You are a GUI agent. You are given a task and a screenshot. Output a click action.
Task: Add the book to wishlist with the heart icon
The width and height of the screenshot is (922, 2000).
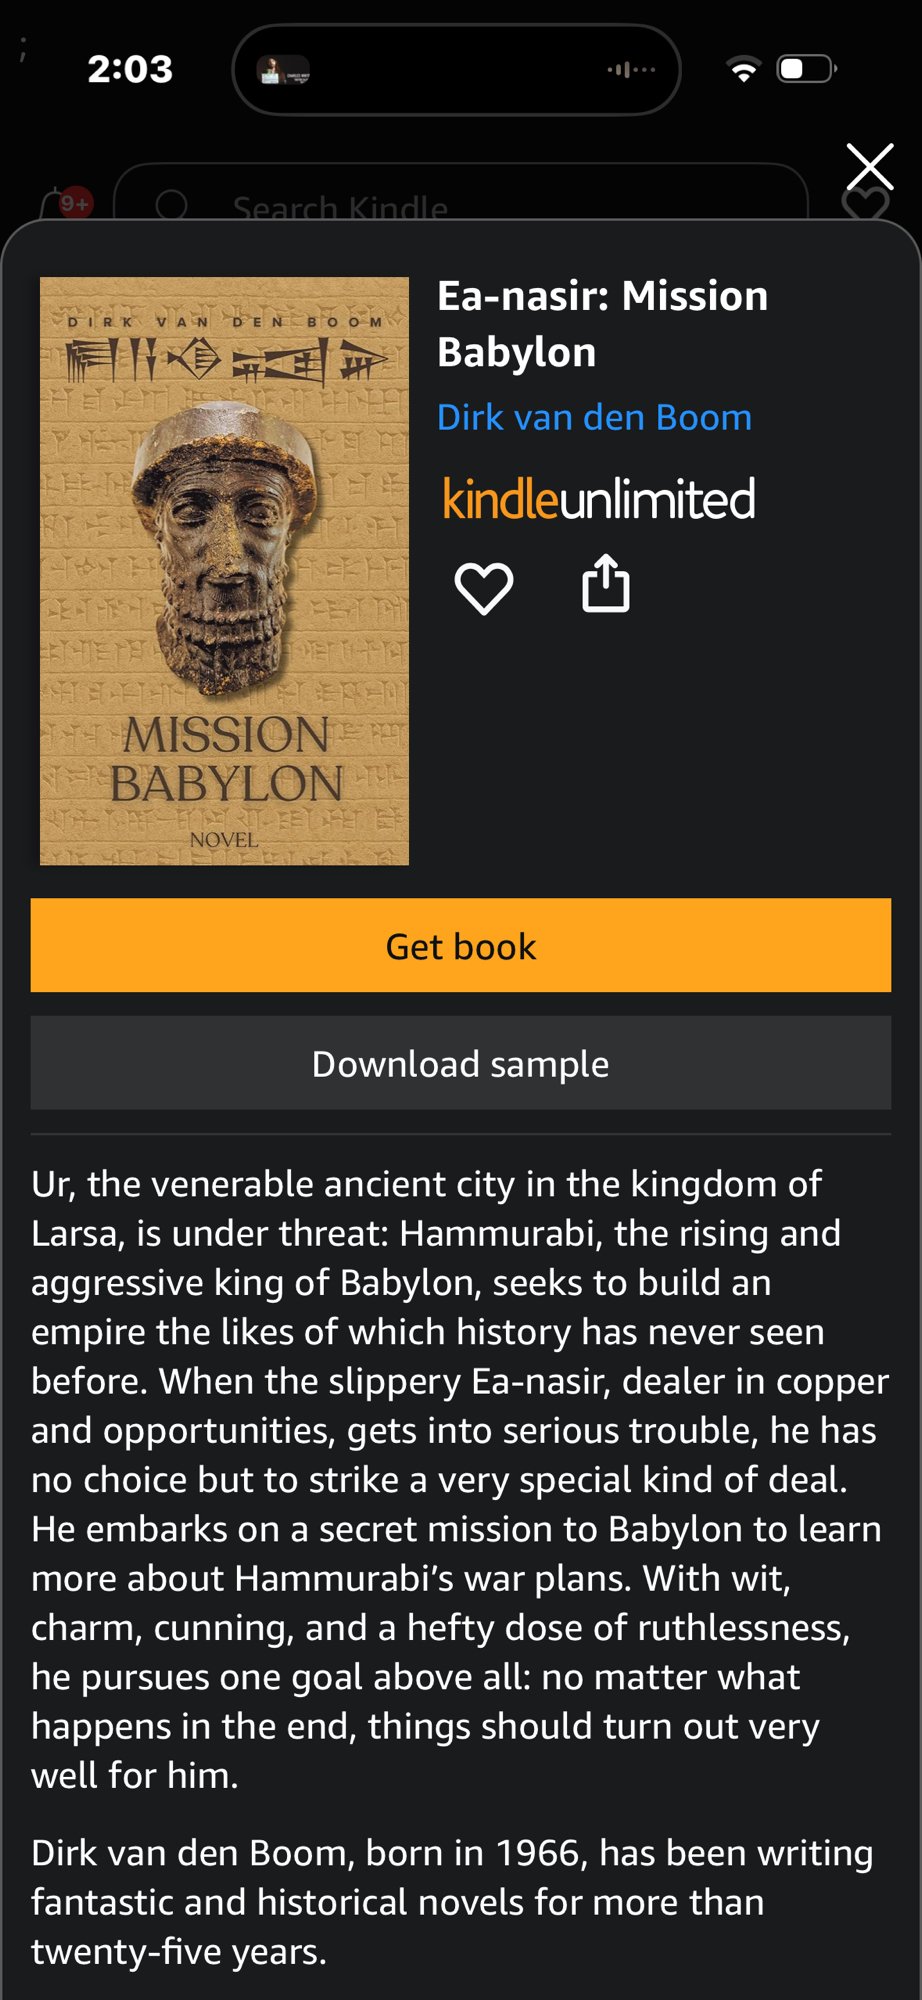pos(484,587)
